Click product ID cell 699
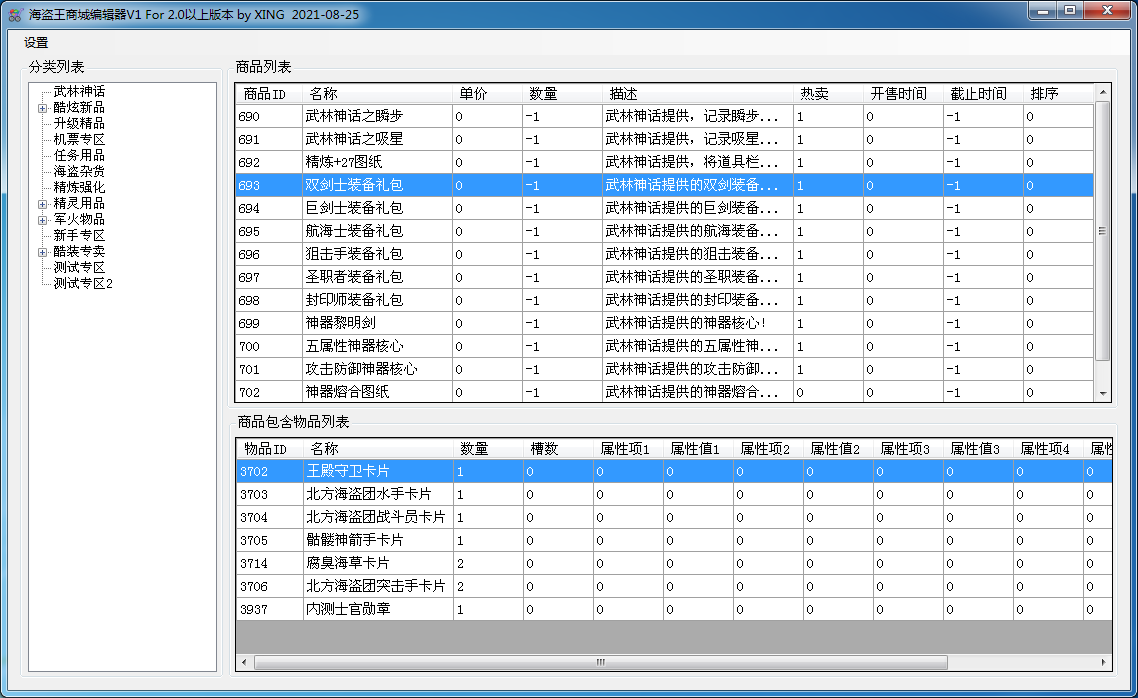The width and height of the screenshot is (1138, 698). [x=269, y=324]
